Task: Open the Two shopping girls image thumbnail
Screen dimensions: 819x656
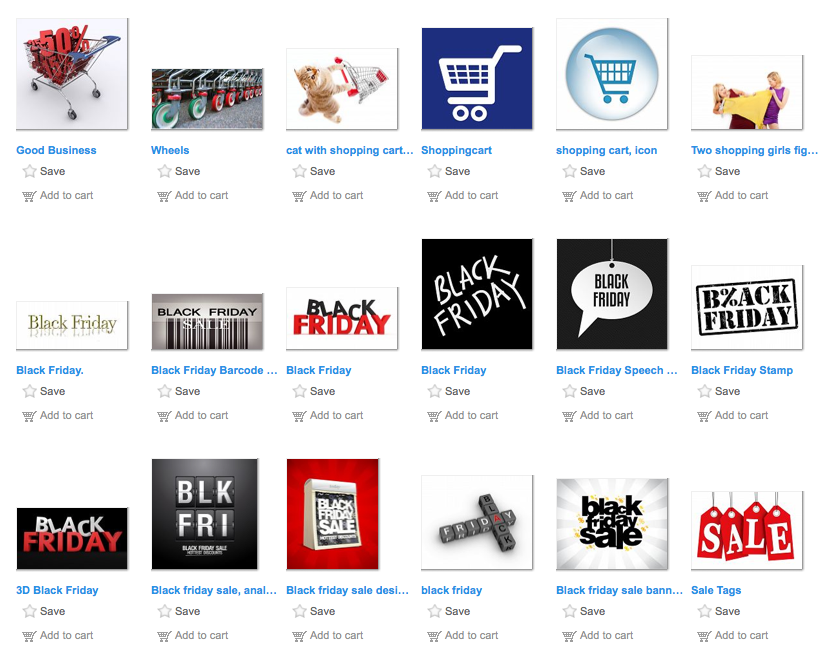Action: pyautogui.click(x=747, y=92)
